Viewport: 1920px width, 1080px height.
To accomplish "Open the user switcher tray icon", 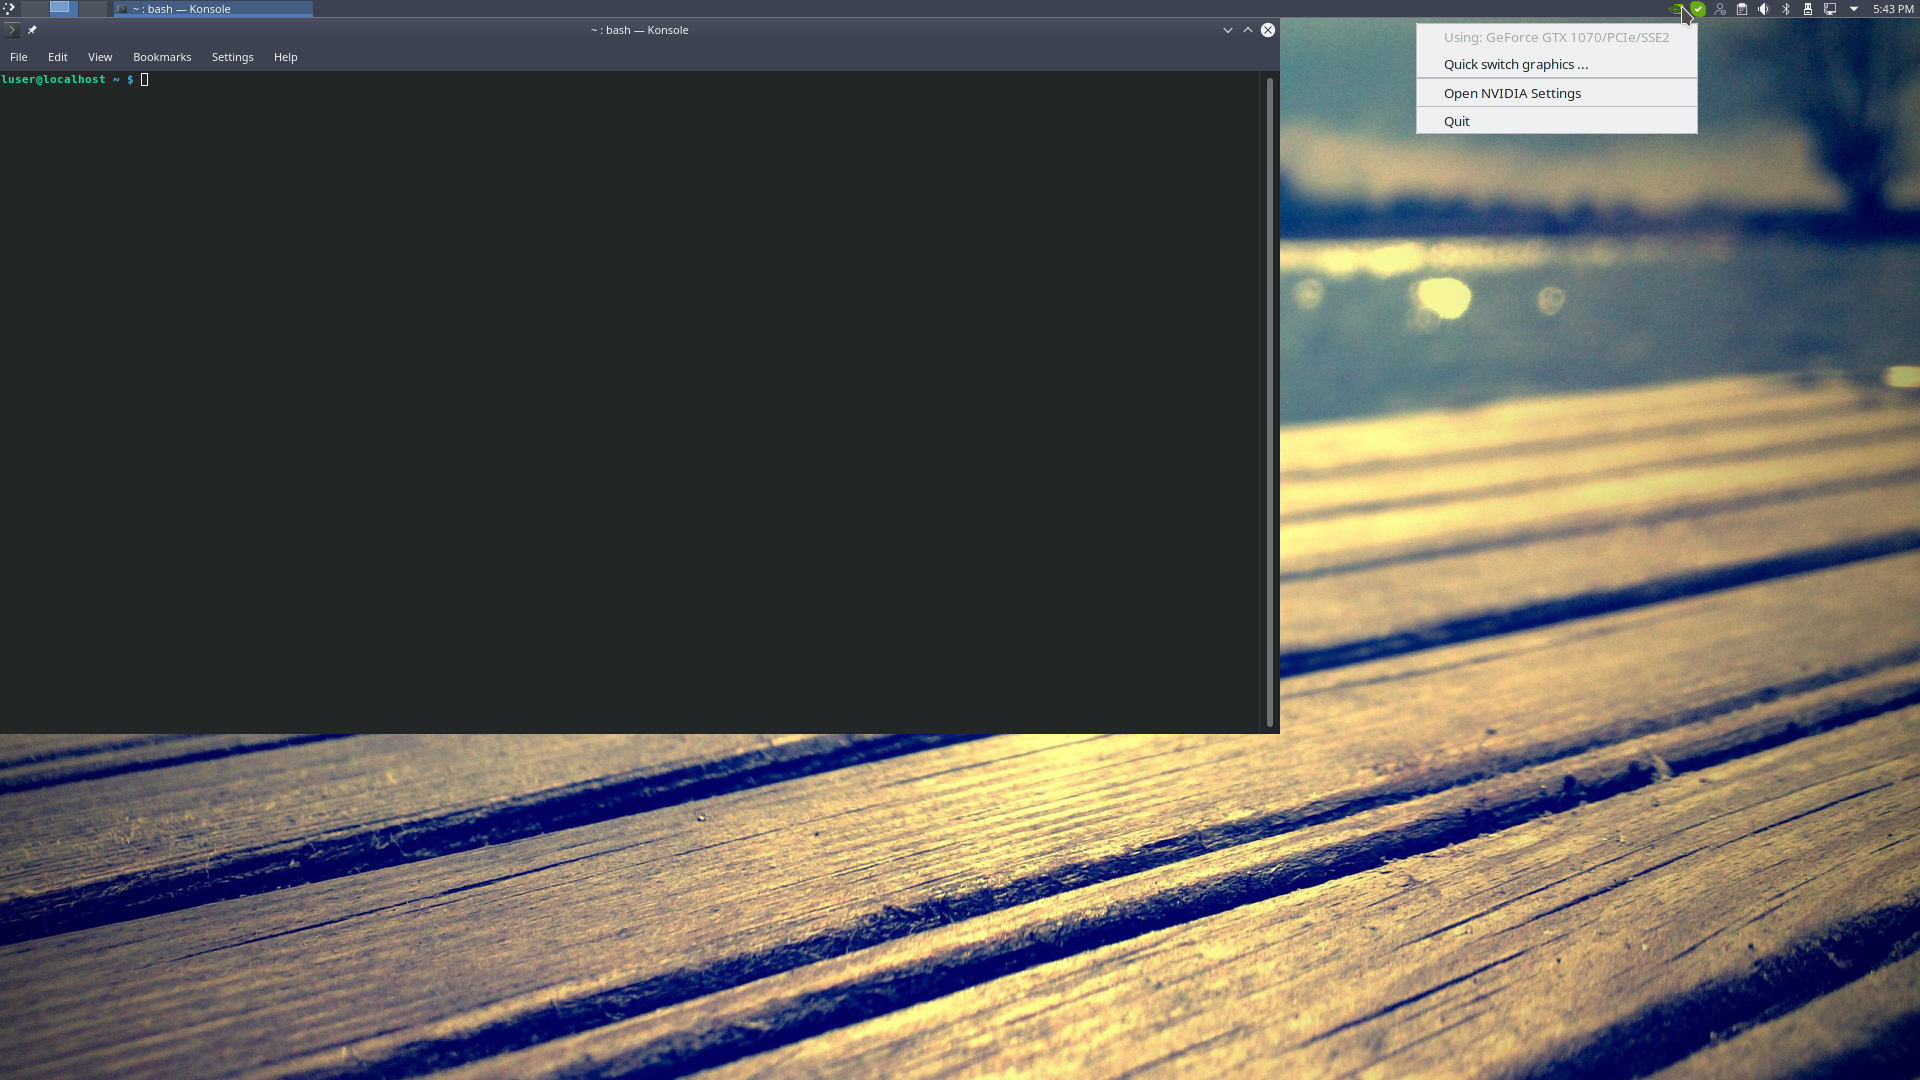I will click(1720, 9).
